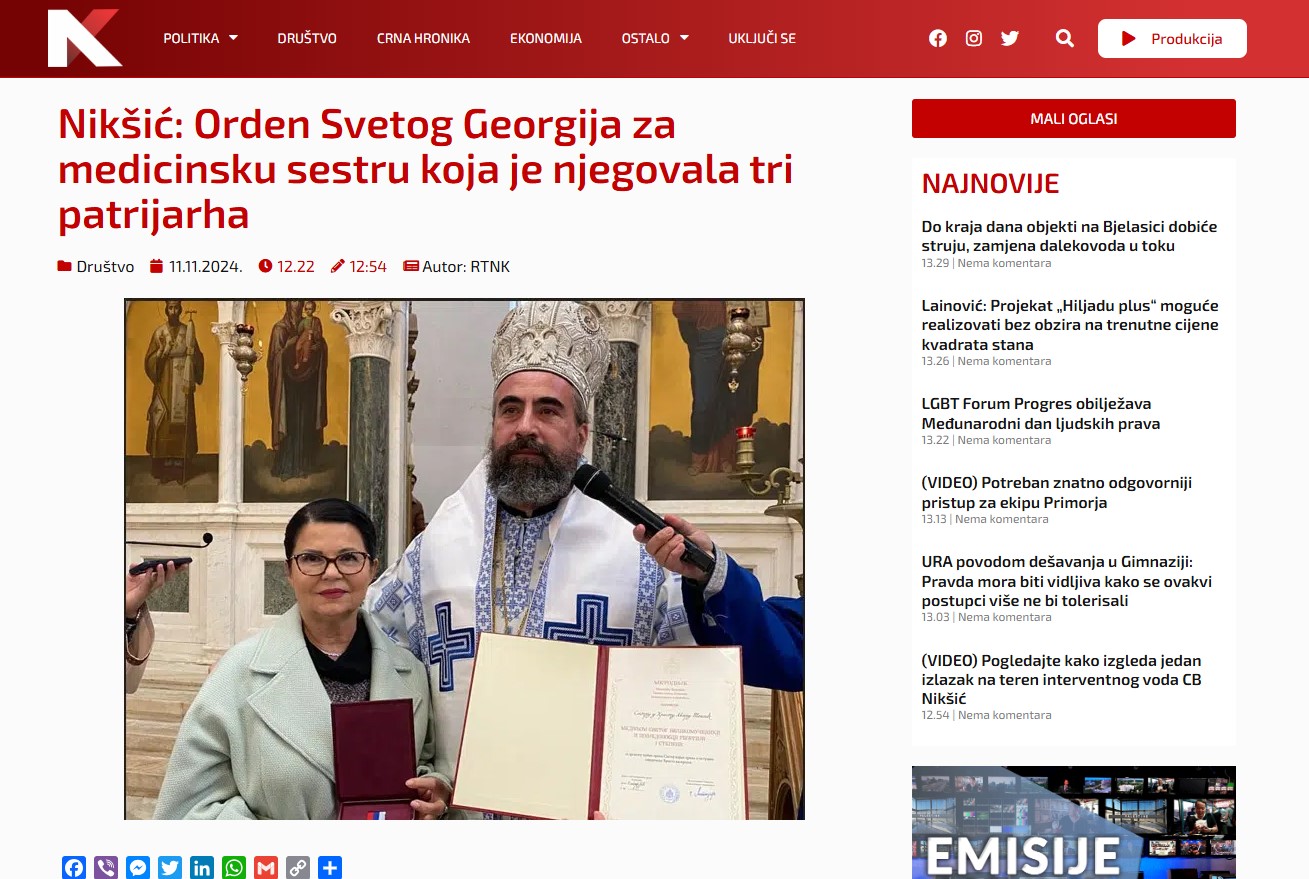Open the header Twitter icon

click(x=1010, y=38)
